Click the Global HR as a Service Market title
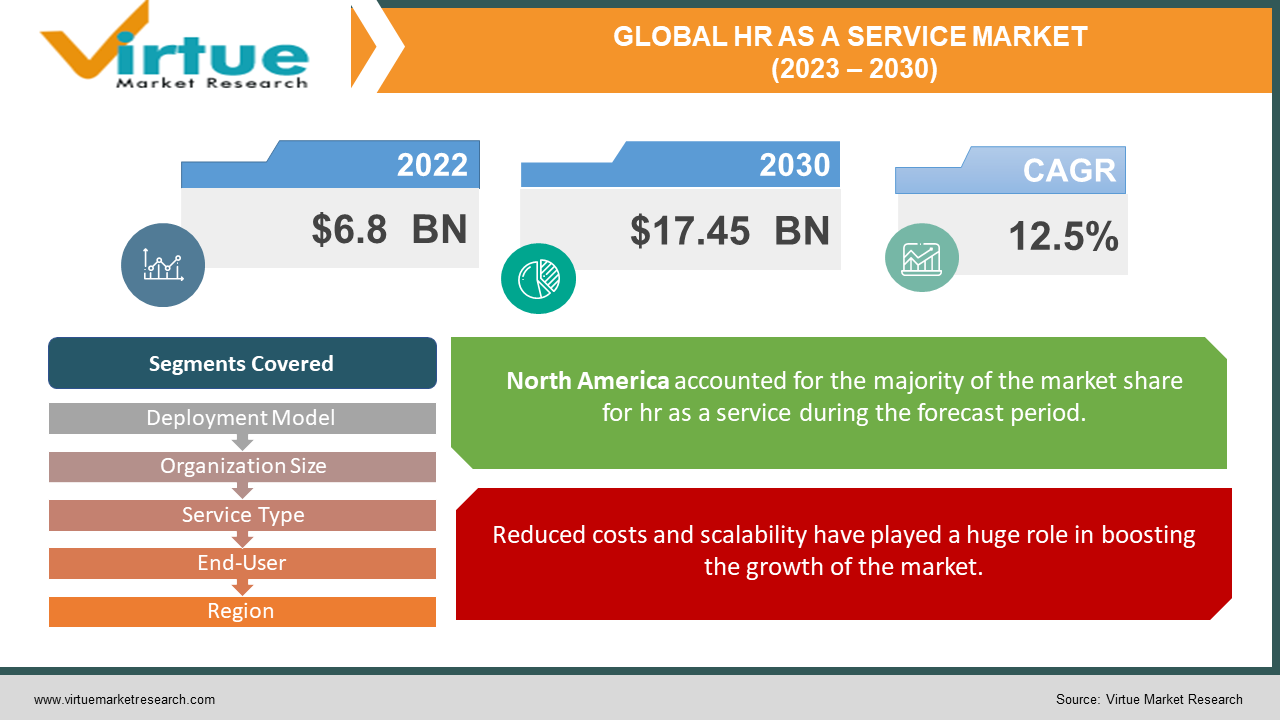Screen dimensions: 1280x720 point(850,53)
